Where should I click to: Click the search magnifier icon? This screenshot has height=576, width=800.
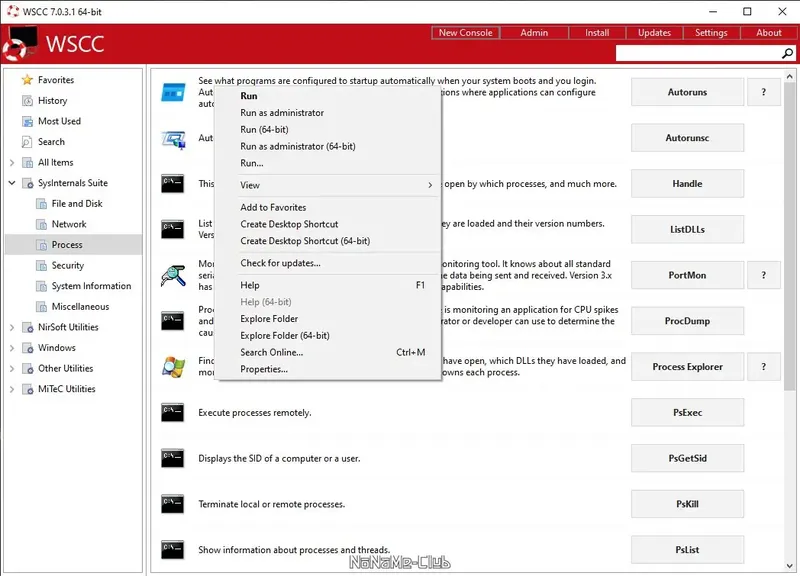click(x=788, y=54)
